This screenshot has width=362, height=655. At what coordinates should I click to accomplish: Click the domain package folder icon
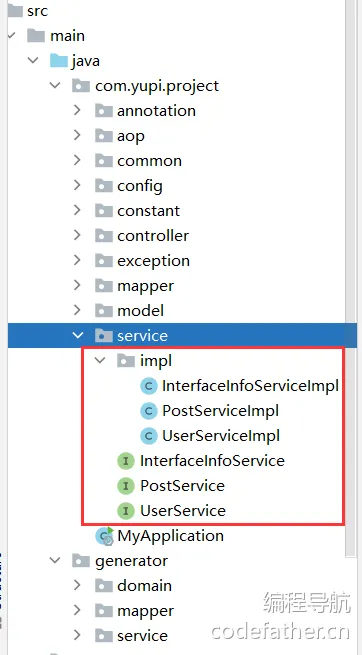104,586
